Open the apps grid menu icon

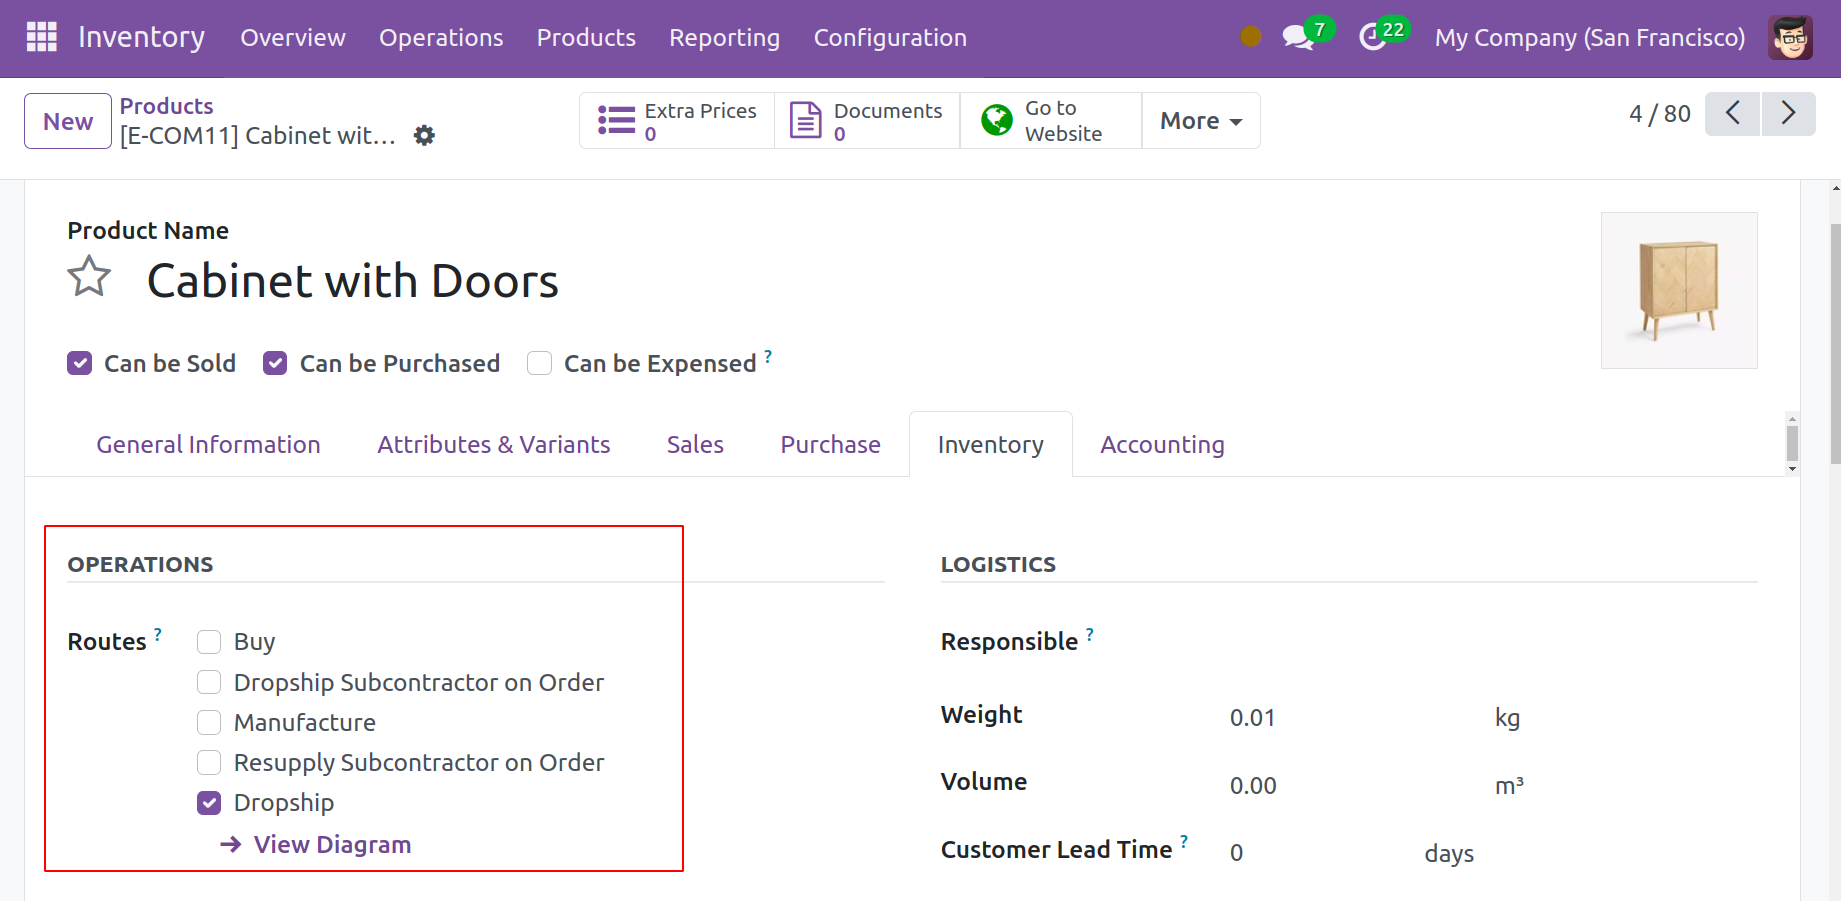pyautogui.click(x=41, y=37)
